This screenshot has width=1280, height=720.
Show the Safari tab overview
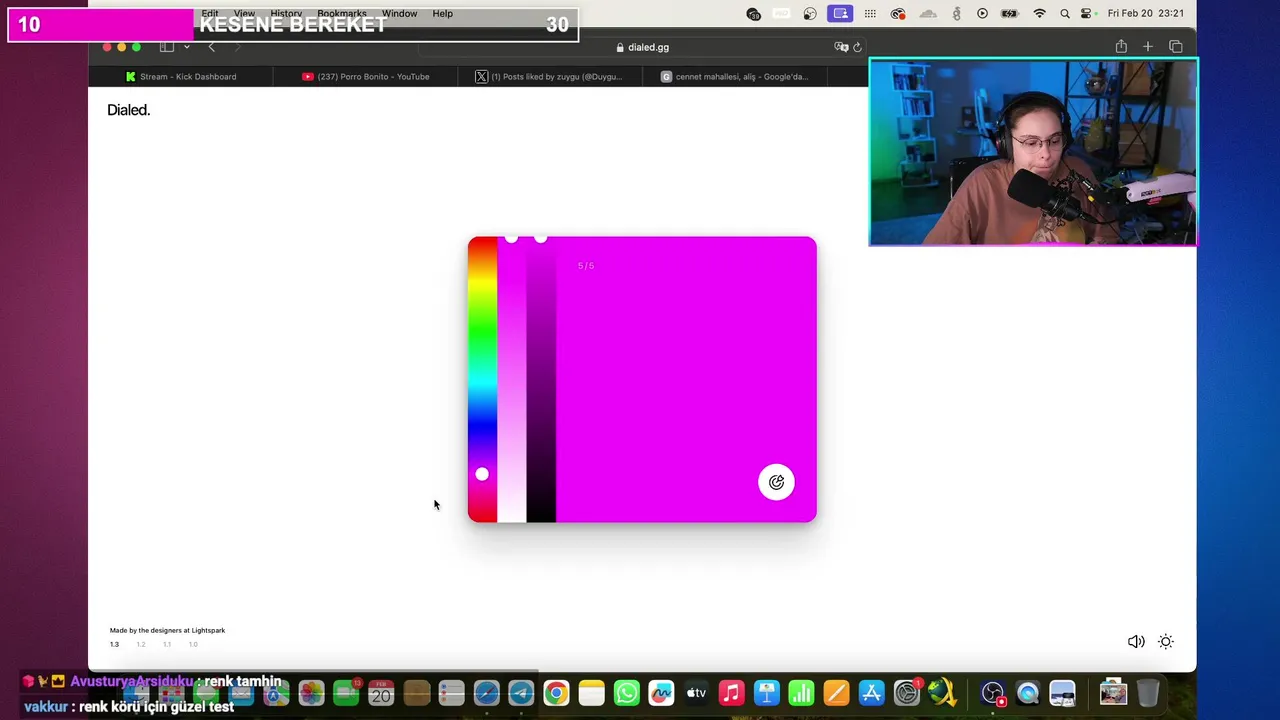1175,47
